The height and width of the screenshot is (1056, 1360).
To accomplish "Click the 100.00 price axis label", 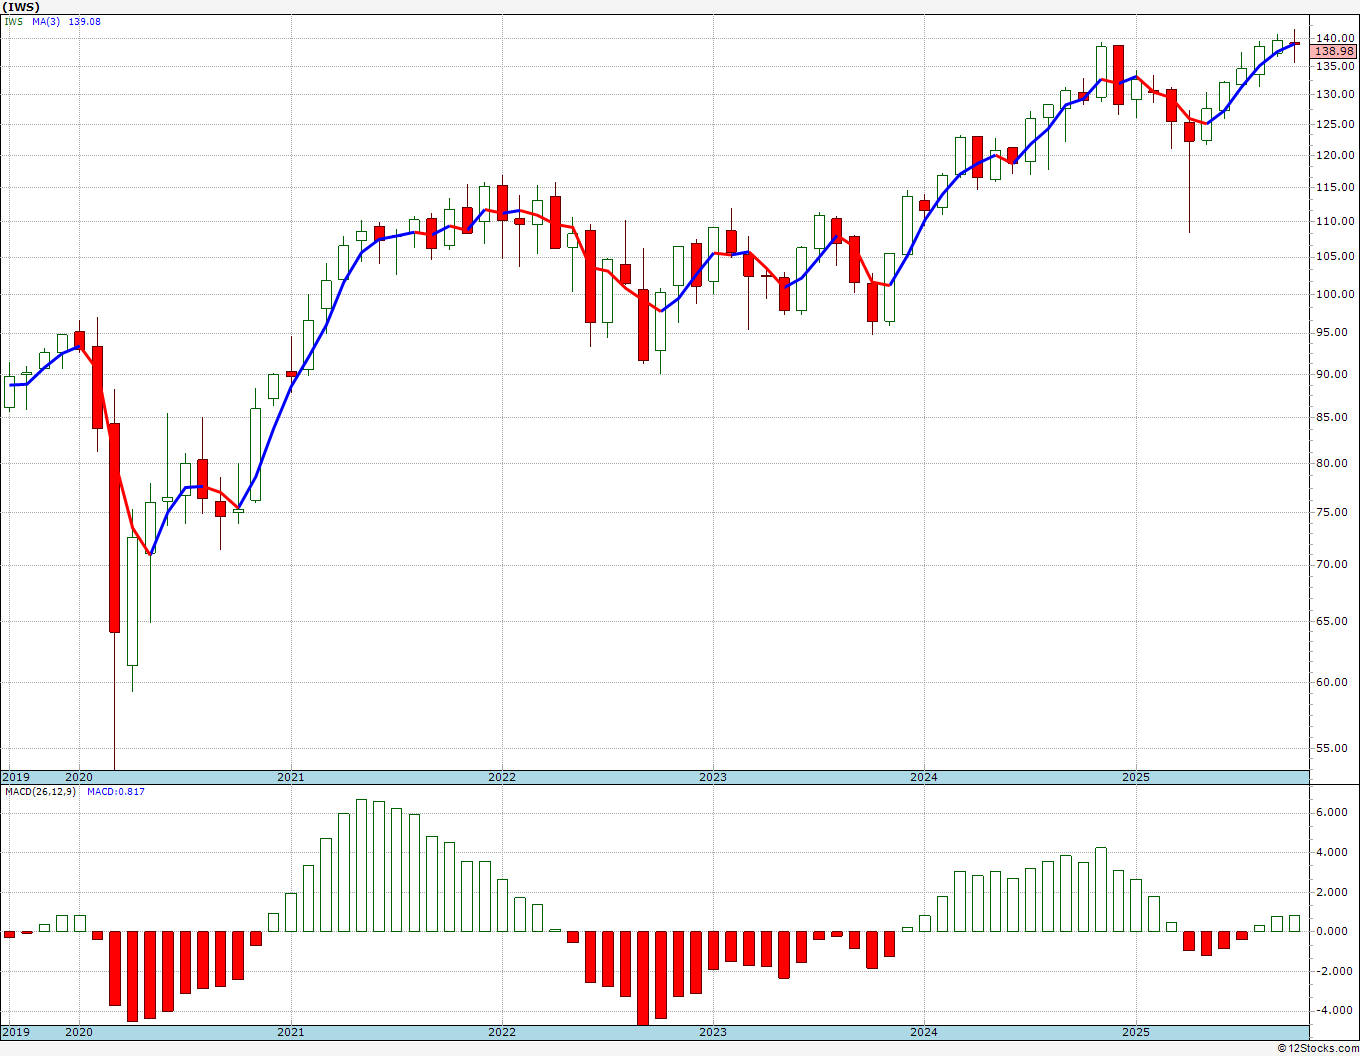I will (x=1335, y=294).
